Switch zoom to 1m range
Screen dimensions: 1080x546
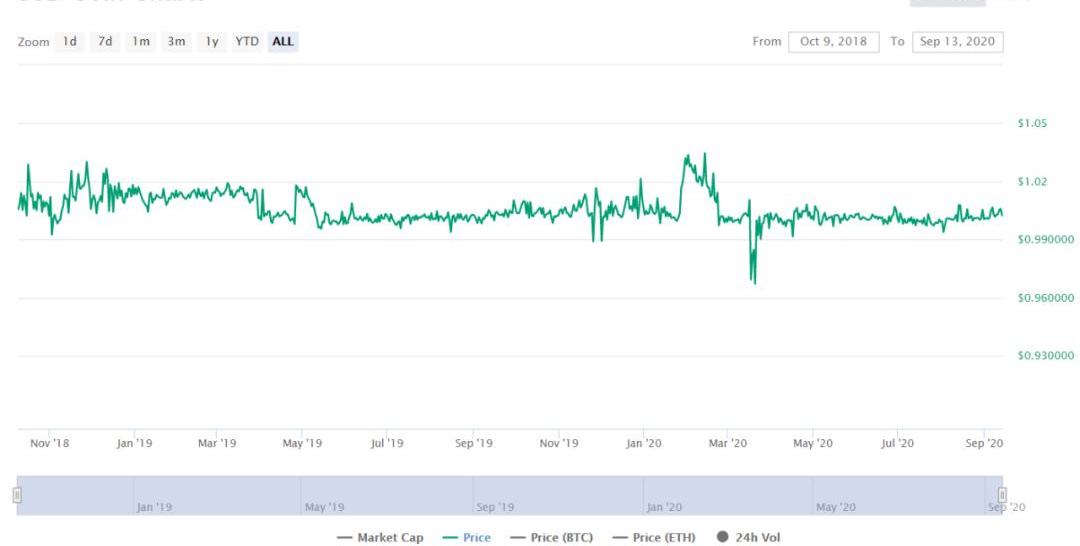pyautogui.click(x=141, y=42)
